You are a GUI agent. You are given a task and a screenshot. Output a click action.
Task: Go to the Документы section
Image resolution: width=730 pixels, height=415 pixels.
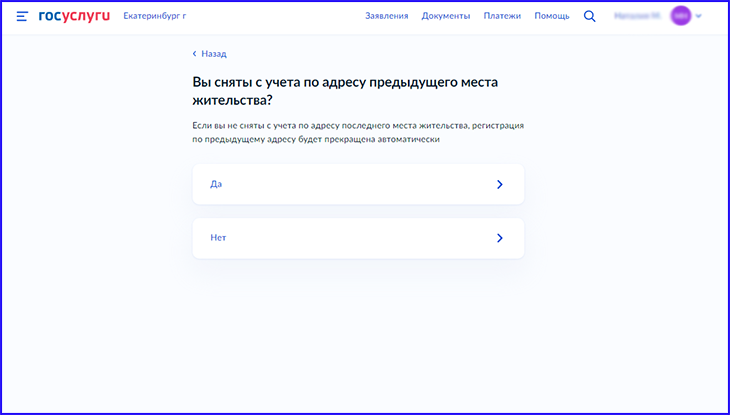(445, 17)
